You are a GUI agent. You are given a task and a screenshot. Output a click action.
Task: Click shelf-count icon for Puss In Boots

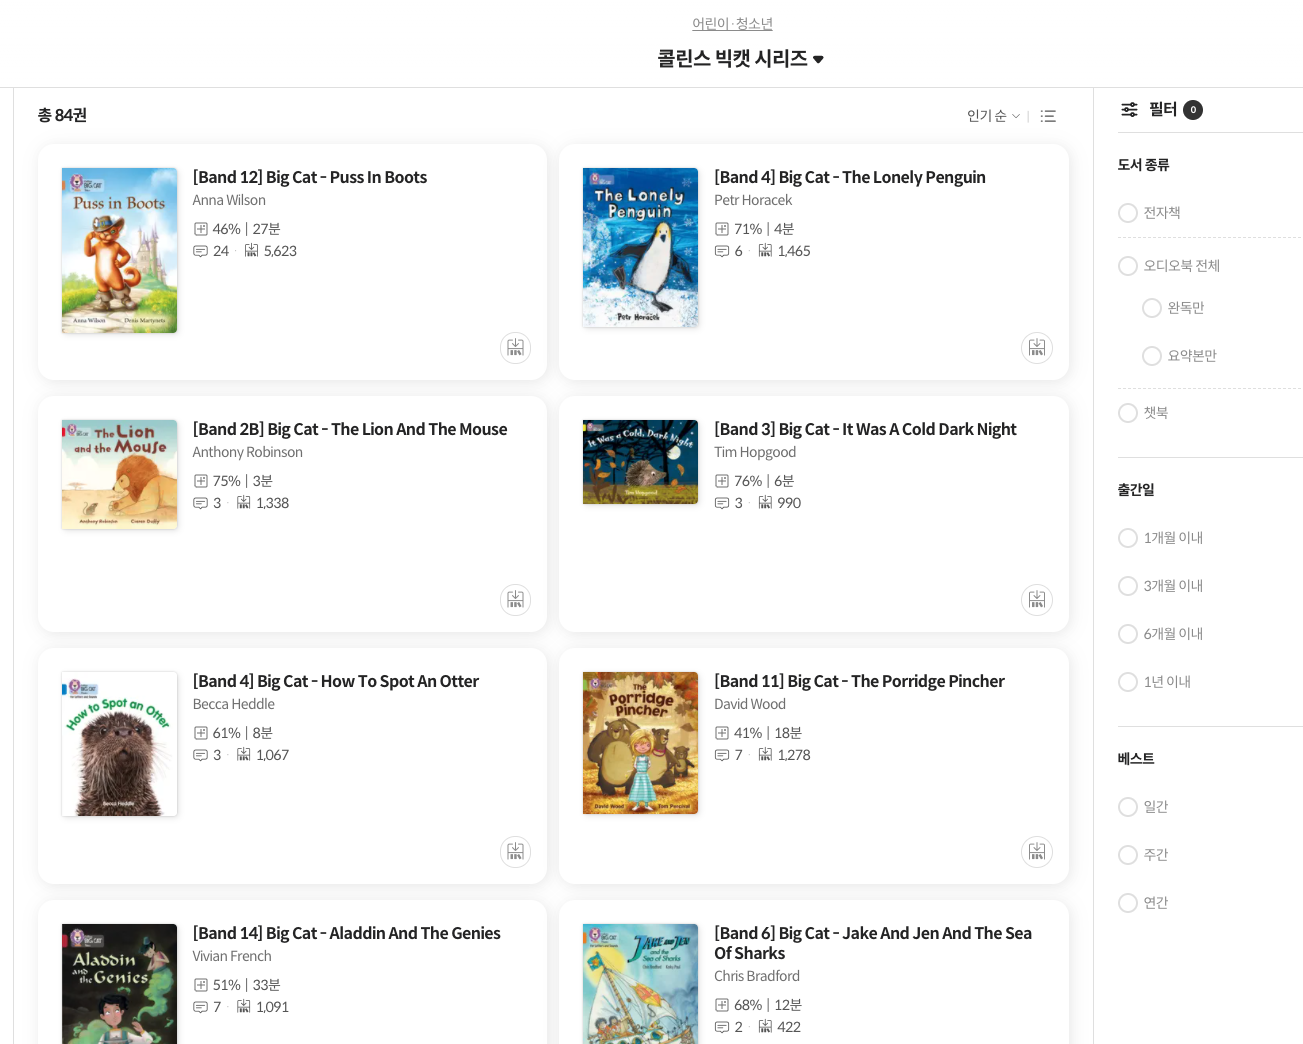coord(252,251)
